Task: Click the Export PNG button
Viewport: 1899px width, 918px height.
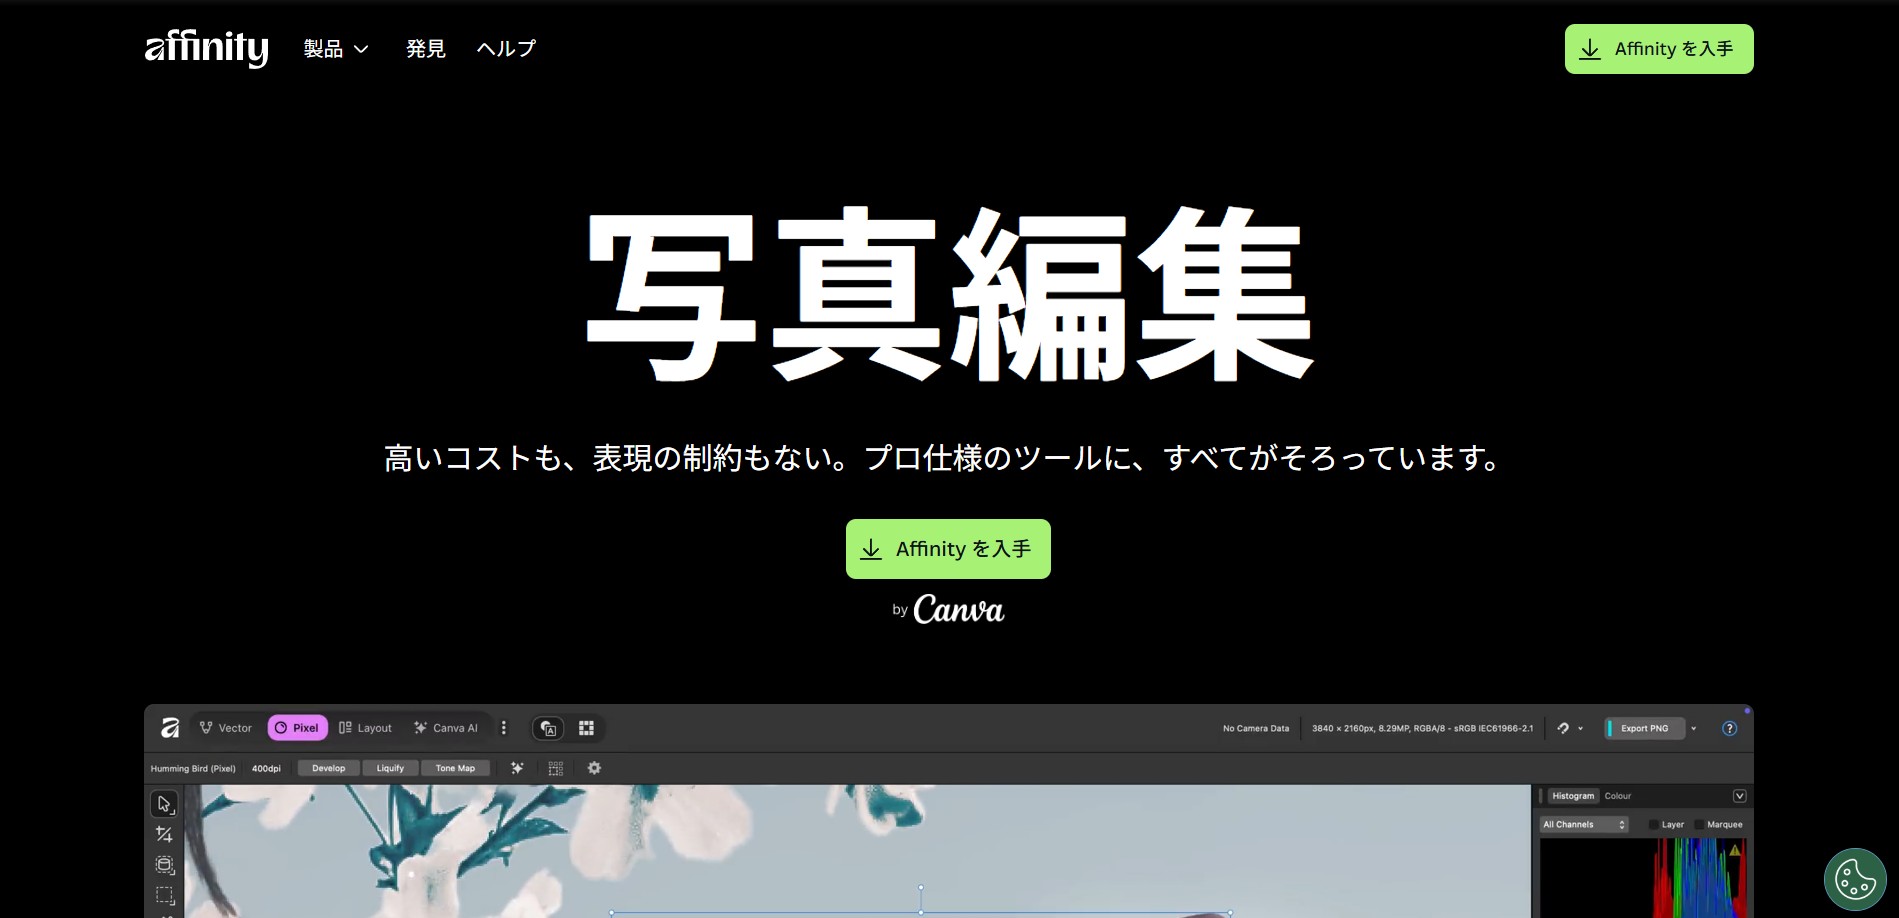Action: point(1644,728)
